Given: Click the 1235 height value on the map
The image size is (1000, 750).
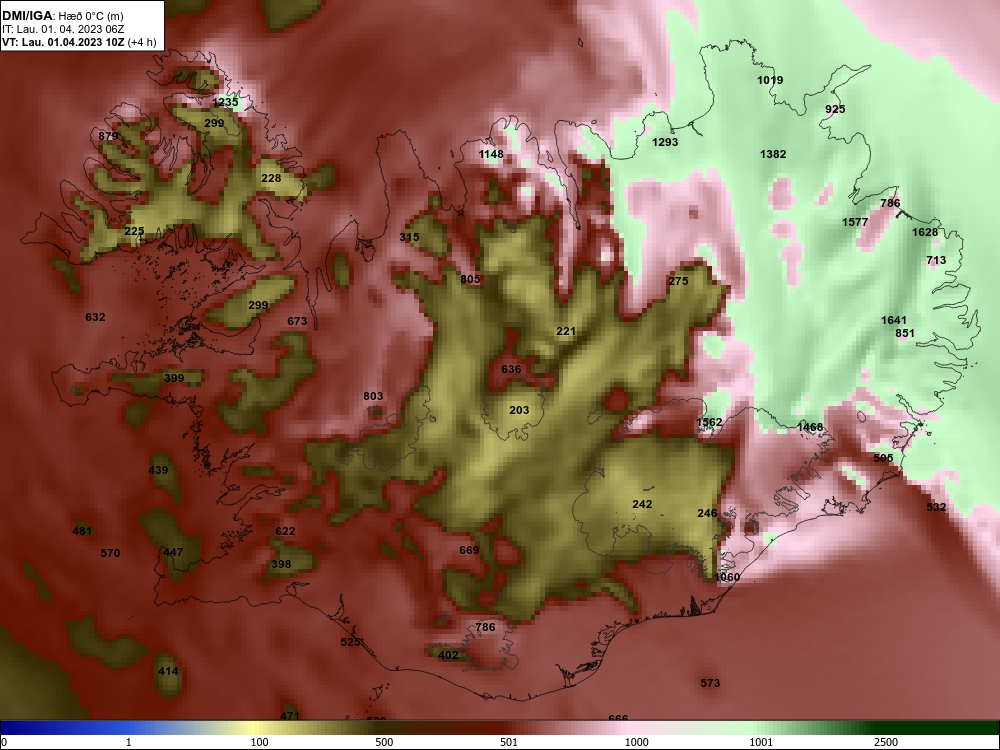Looking at the screenshot, I should tap(225, 102).
